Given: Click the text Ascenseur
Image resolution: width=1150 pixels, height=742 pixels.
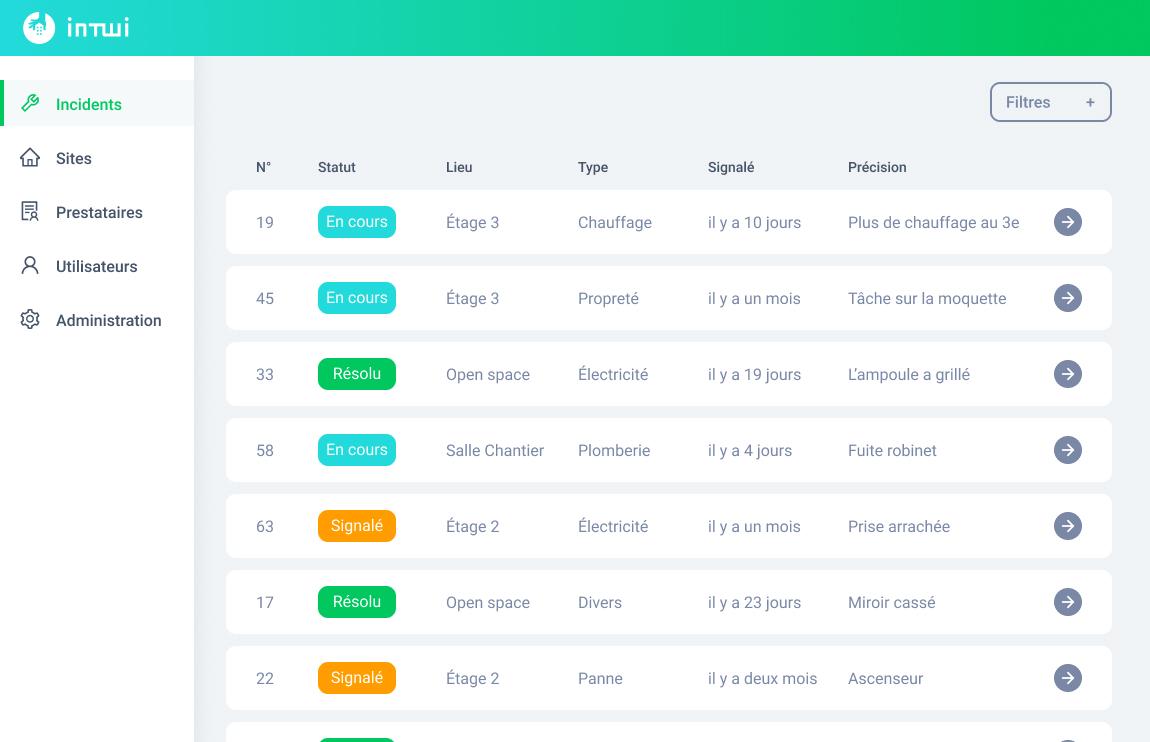Looking at the screenshot, I should 885,678.
